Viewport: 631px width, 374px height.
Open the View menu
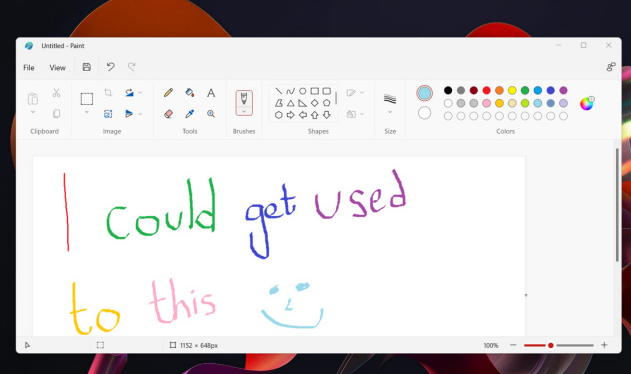58,68
